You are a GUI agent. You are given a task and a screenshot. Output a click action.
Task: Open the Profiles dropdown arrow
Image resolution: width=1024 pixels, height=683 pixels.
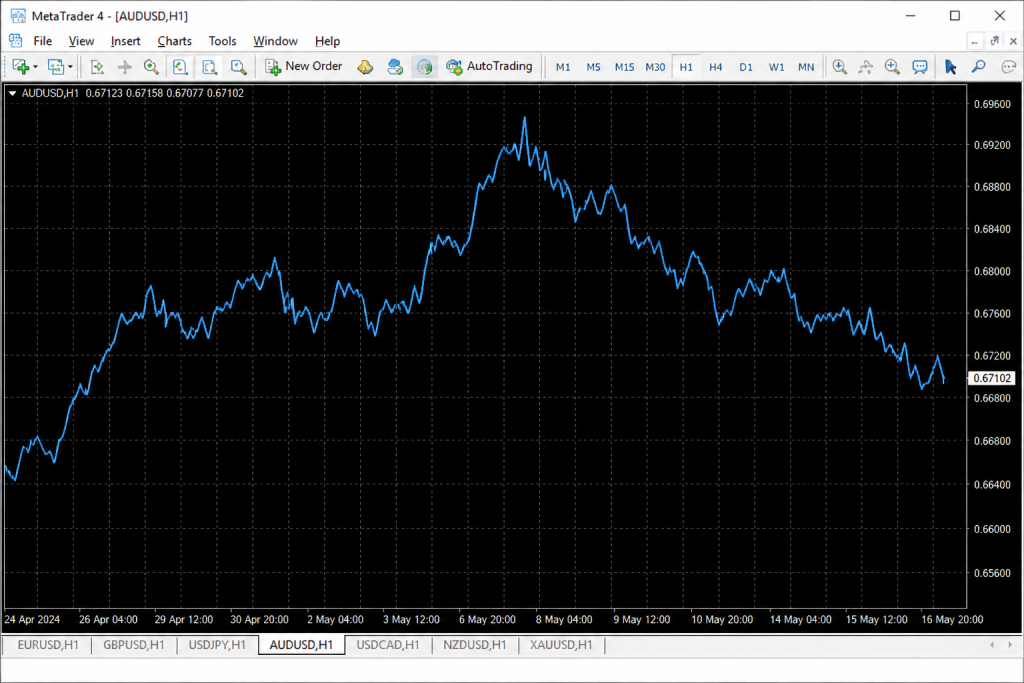tap(71, 67)
